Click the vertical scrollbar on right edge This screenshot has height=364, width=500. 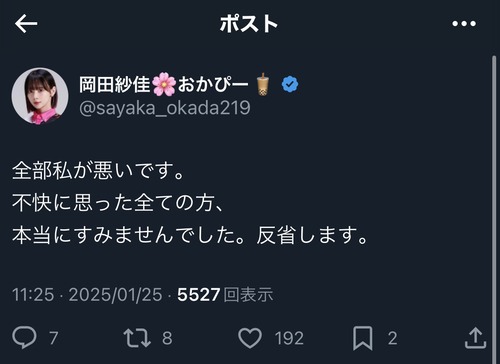click(494, 207)
